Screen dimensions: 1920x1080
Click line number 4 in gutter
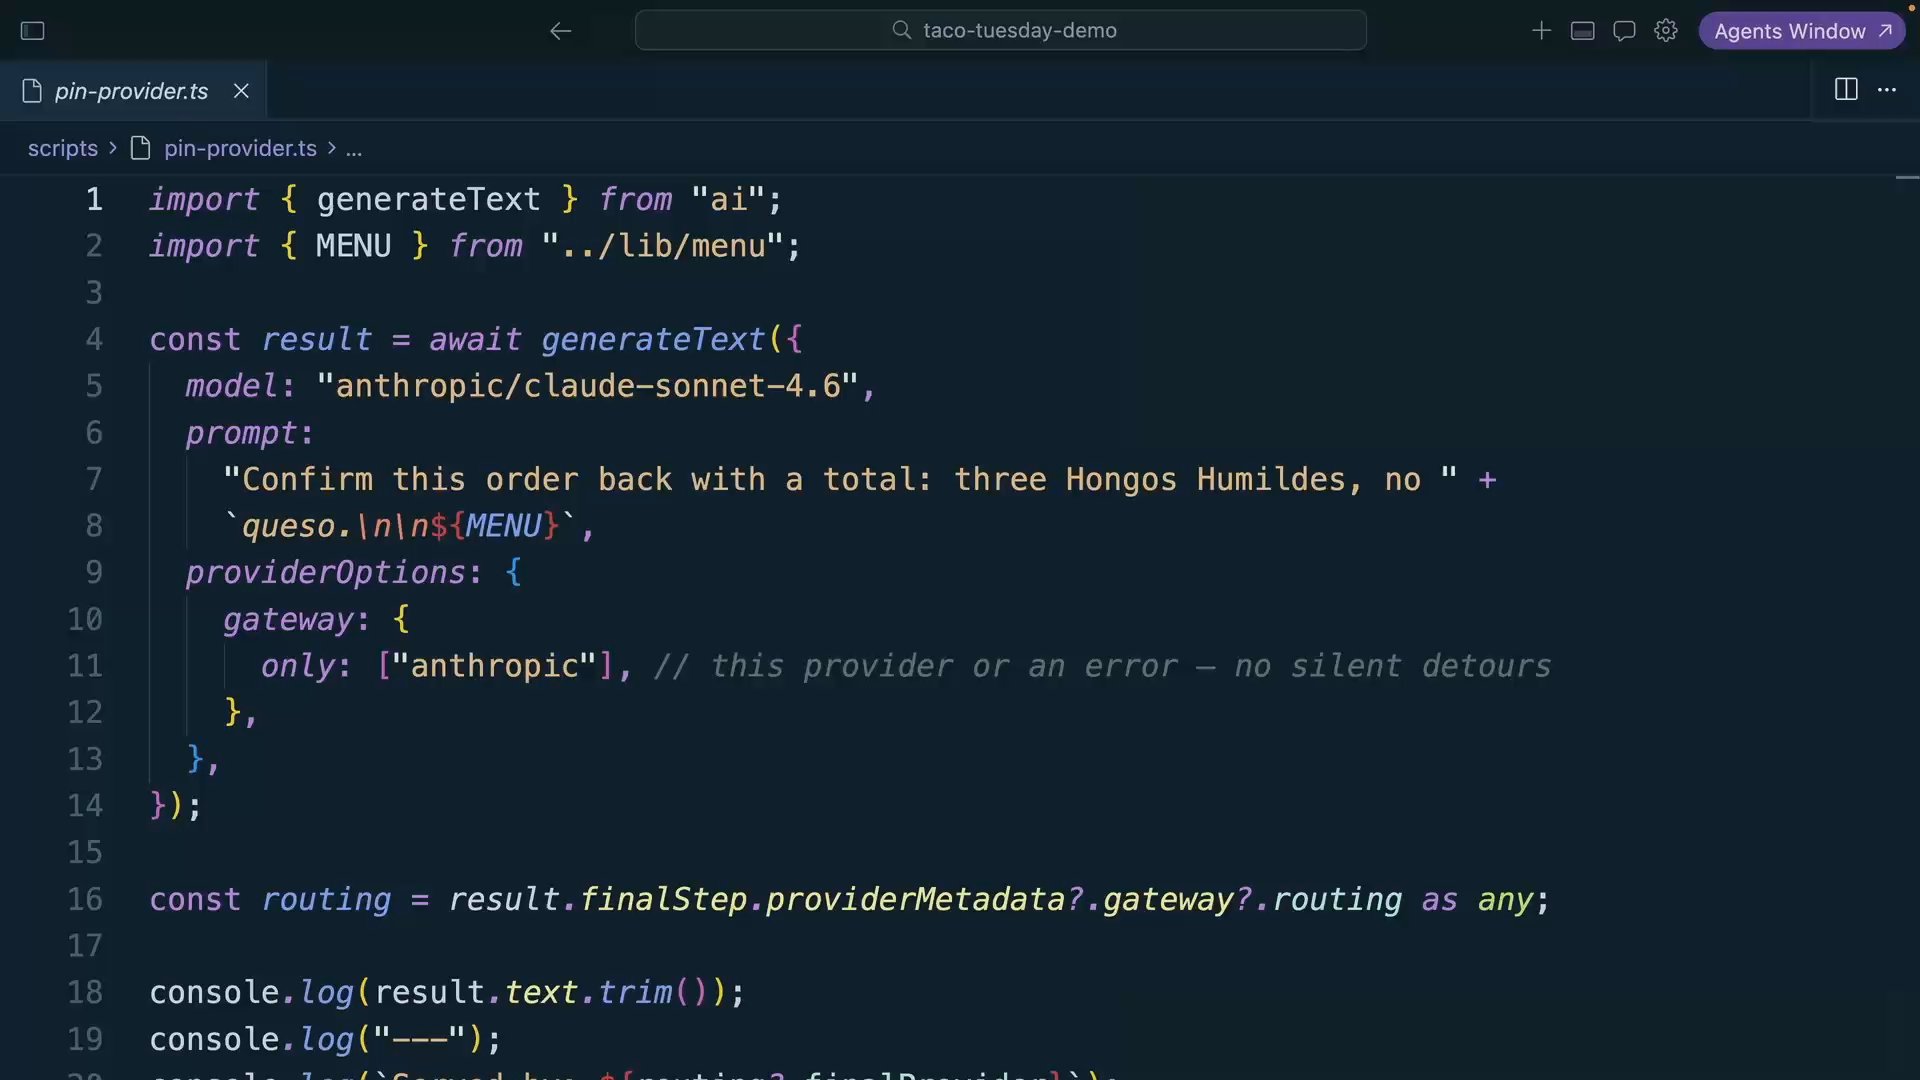pos(94,339)
